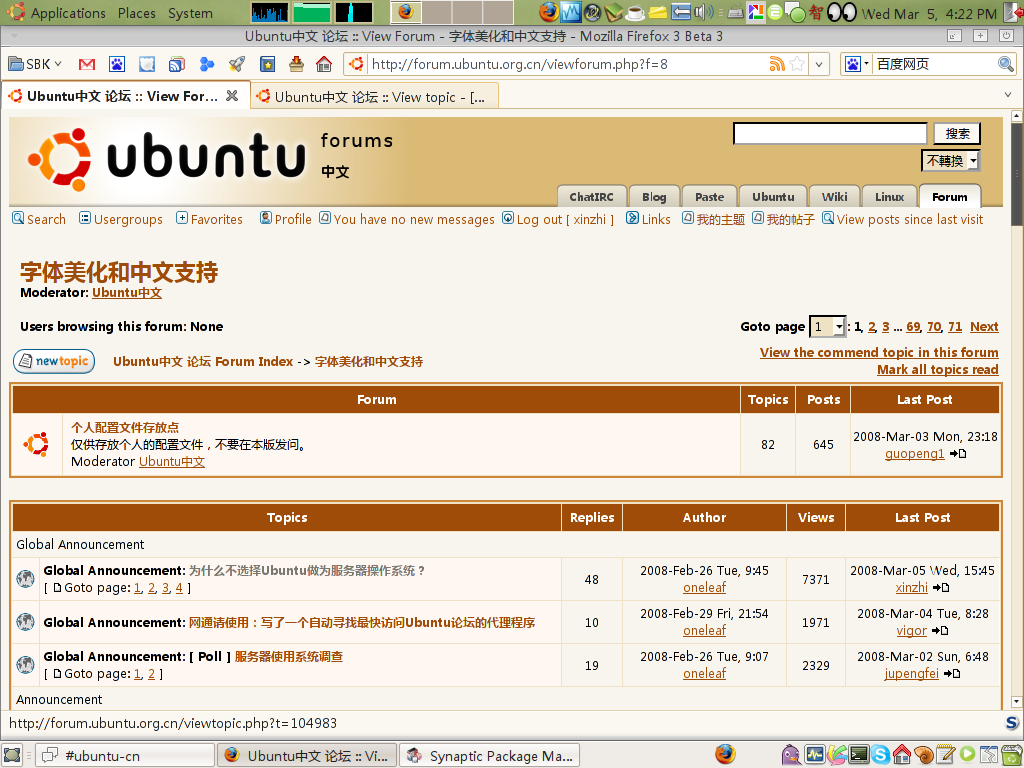Image resolution: width=1024 pixels, height=768 pixels.
Task: Open author link oneleaf on first announcement
Action: coord(704,588)
